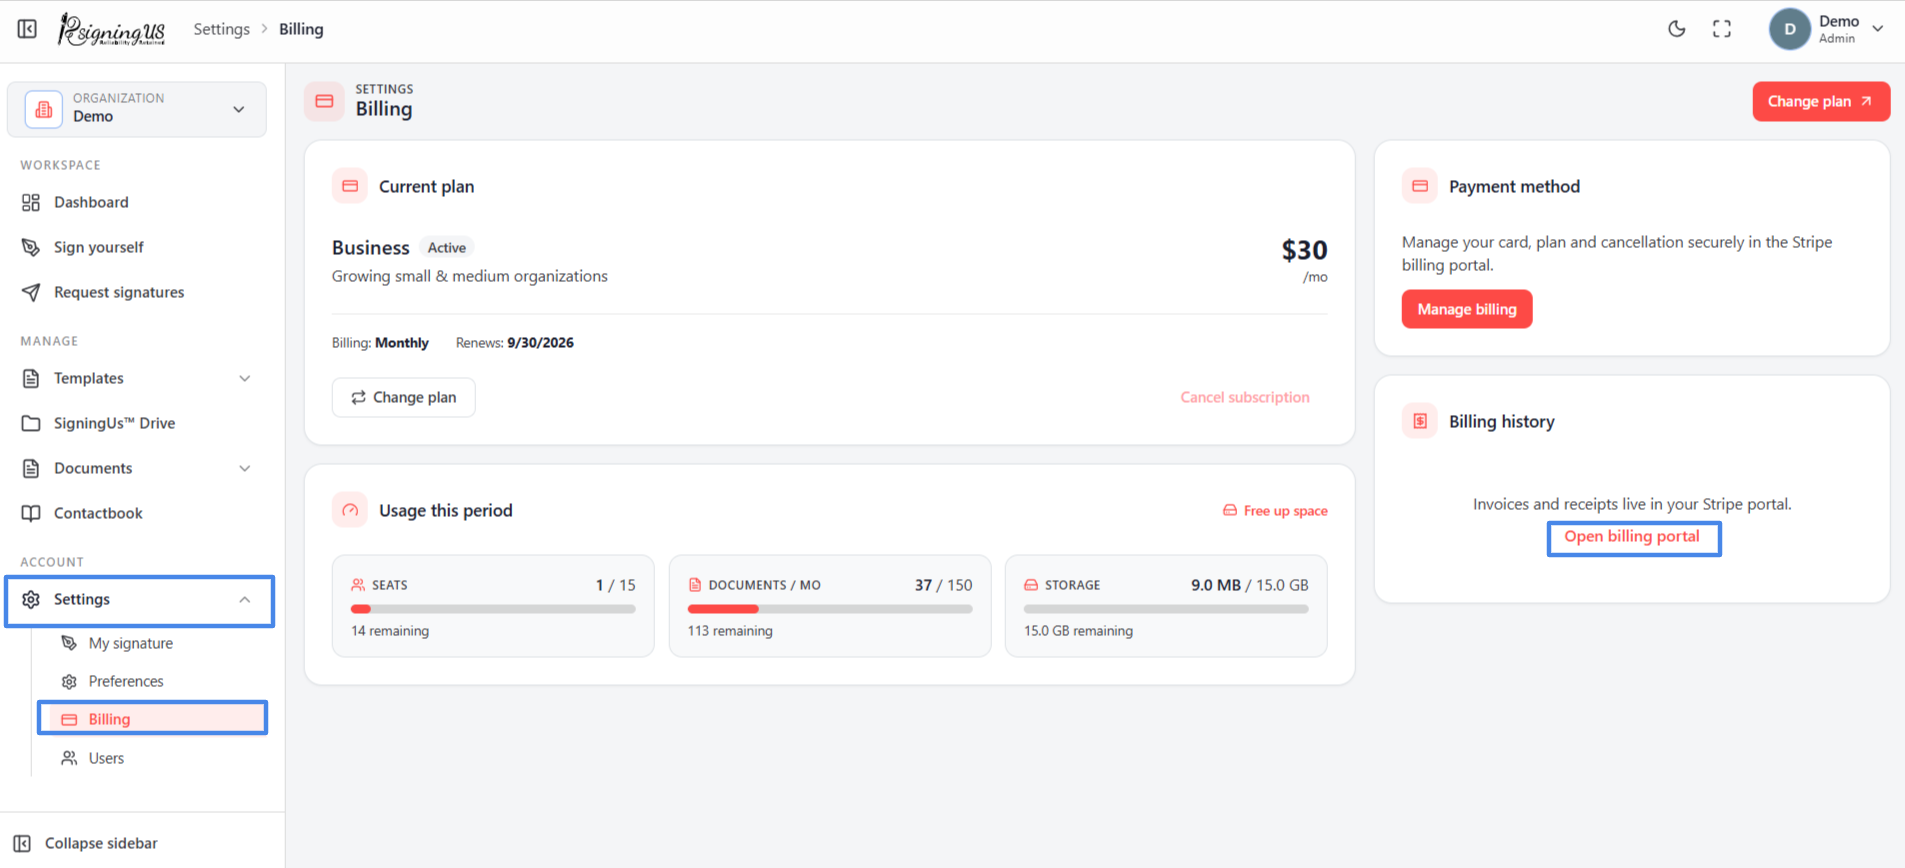Click the outlined Change plan button
This screenshot has width=1905, height=868.
tap(404, 397)
